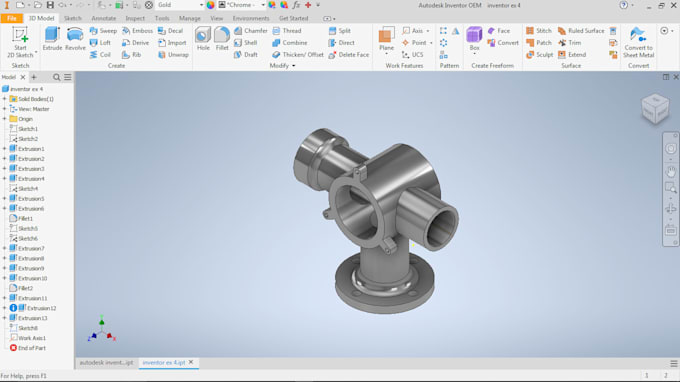
Task: Select the Emboss tool
Action: coord(137,31)
